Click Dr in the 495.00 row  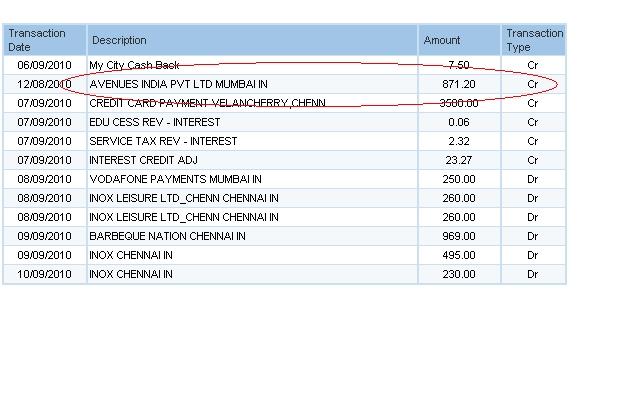[533, 255]
